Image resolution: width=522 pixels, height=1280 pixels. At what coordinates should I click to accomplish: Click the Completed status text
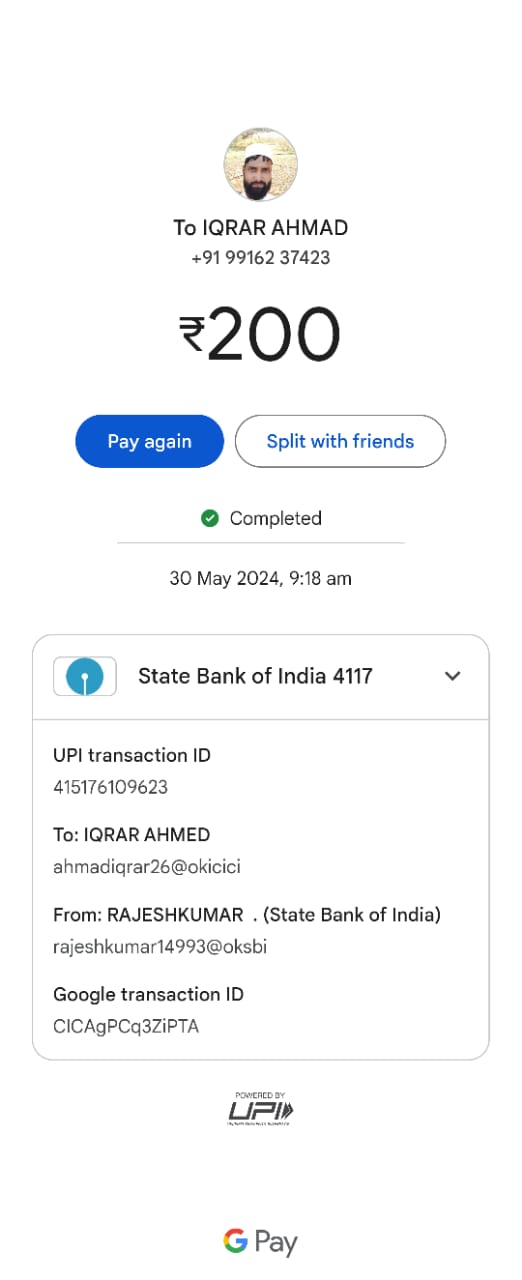pyautogui.click(x=276, y=518)
